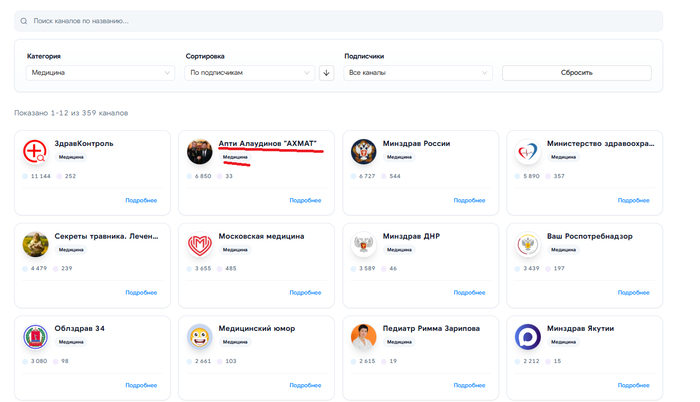Click the Облздрав 34 title
Viewport: 700px width, 402px height.
[79, 328]
